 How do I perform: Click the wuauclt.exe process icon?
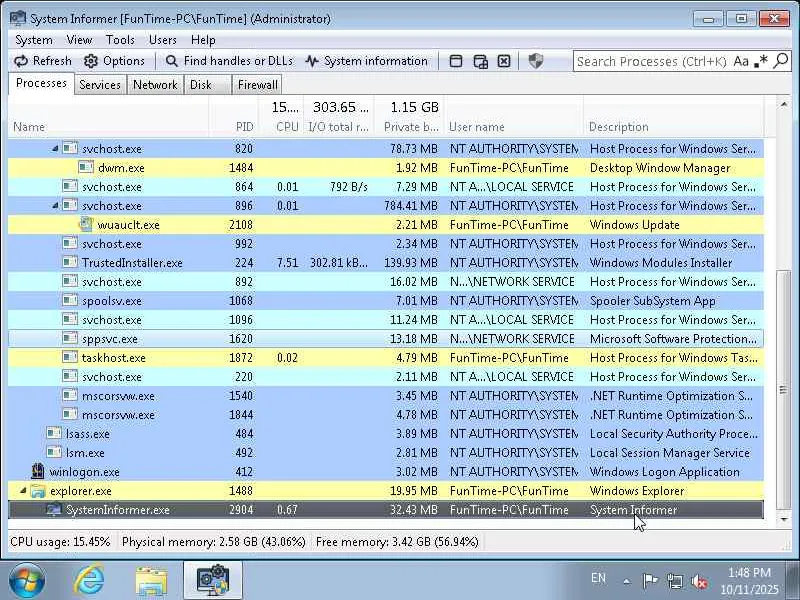point(86,224)
